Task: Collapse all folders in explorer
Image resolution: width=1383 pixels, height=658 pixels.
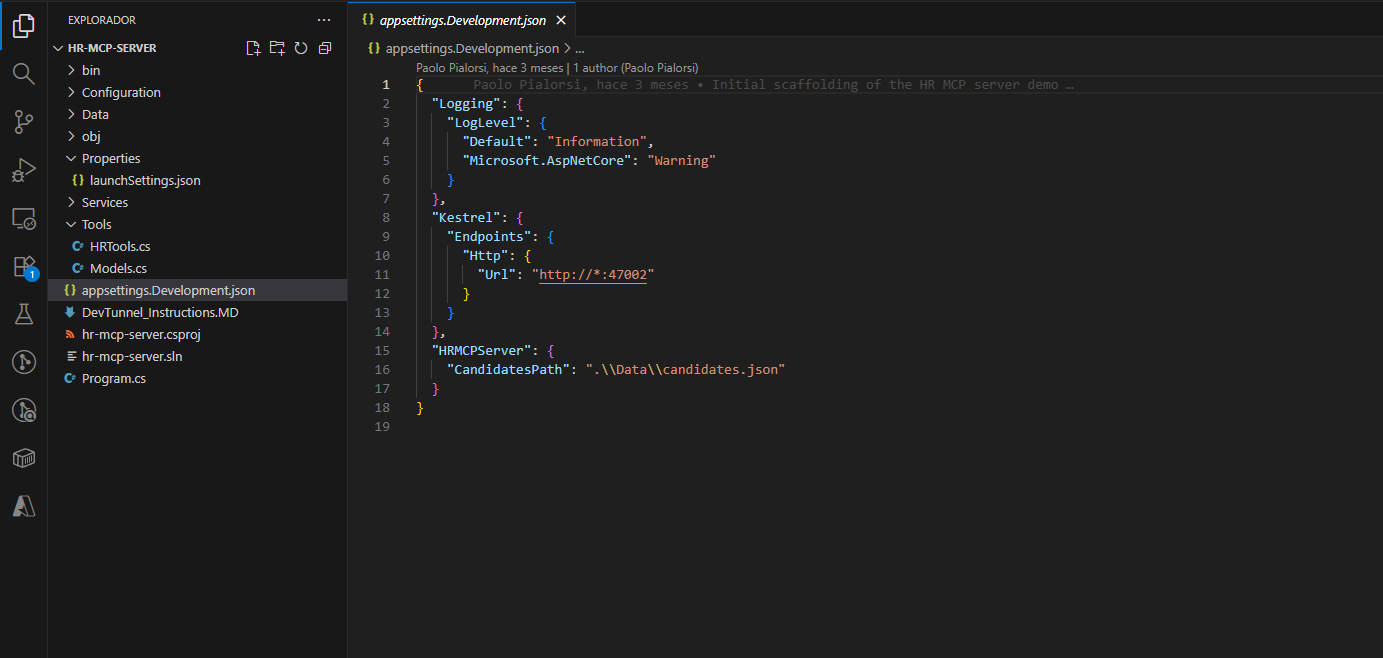Action: pos(325,48)
